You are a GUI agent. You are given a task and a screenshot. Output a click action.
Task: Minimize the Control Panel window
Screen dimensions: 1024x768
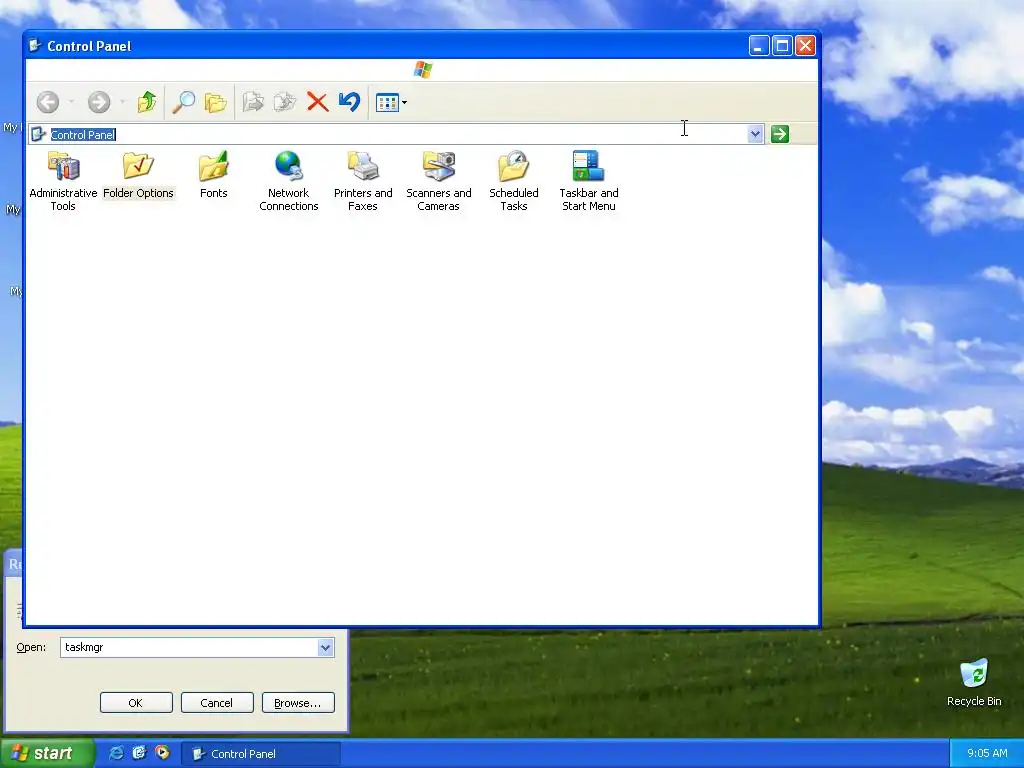coord(758,46)
